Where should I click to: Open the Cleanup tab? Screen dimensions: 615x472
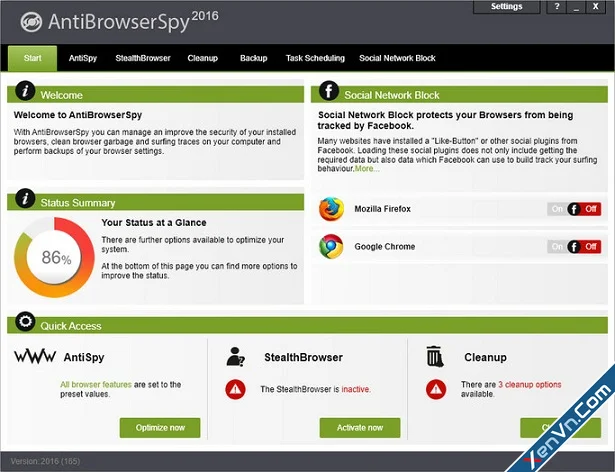(x=202, y=58)
